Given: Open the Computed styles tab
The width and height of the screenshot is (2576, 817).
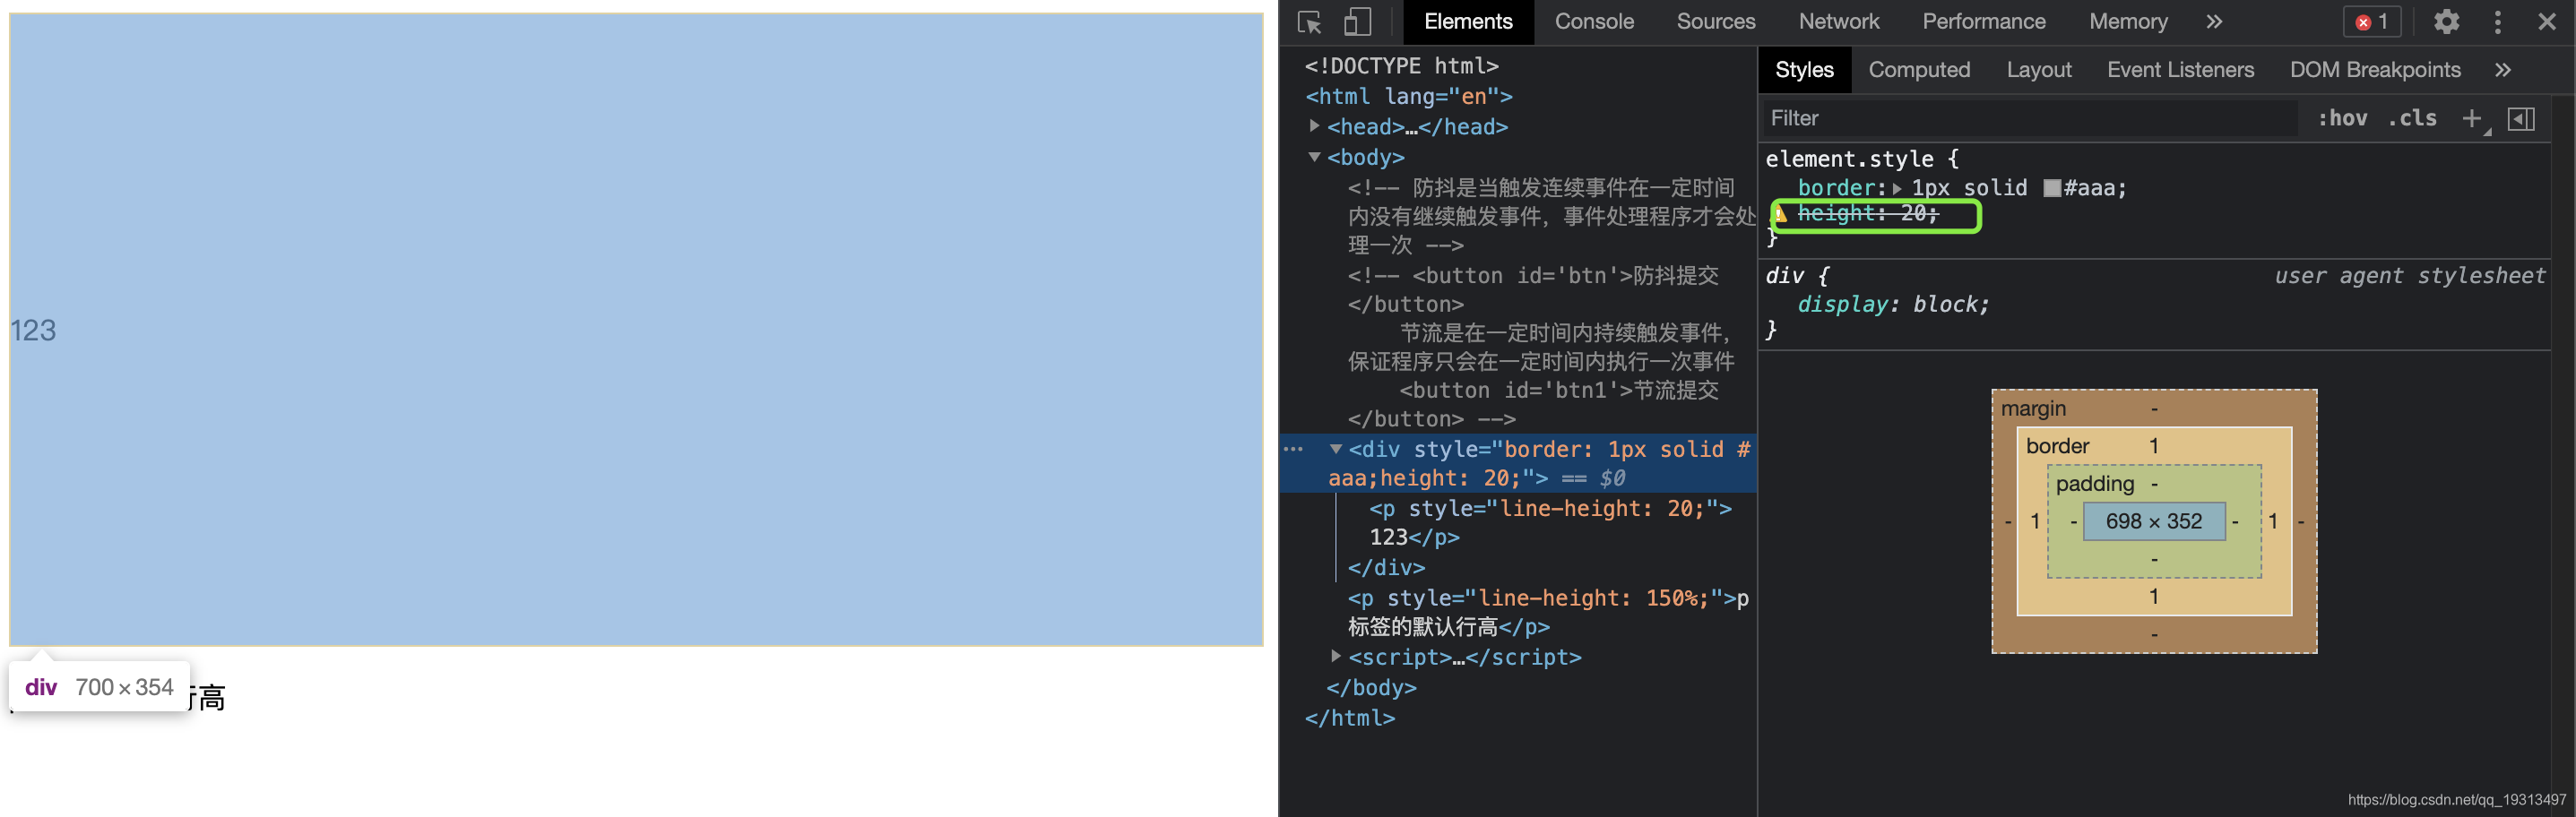Looking at the screenshot, I should tap(1920, 69).
